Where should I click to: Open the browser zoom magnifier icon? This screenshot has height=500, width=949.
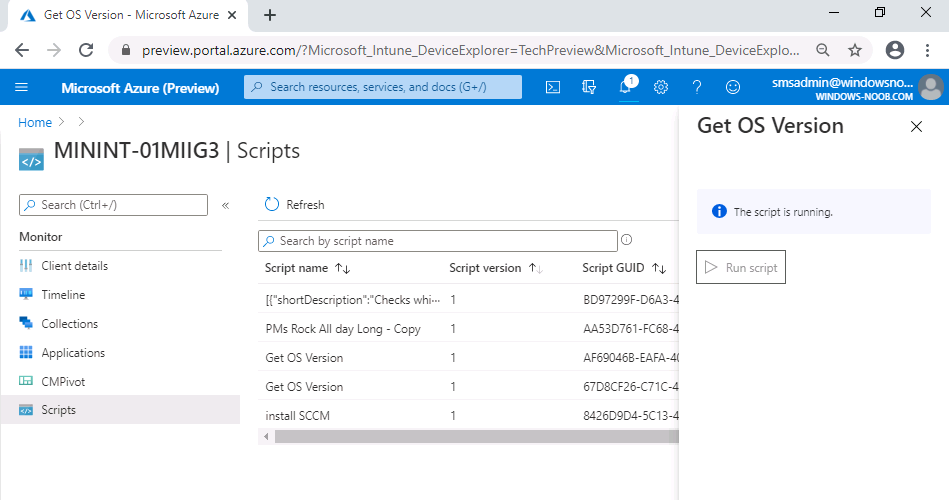click(823, 50)
